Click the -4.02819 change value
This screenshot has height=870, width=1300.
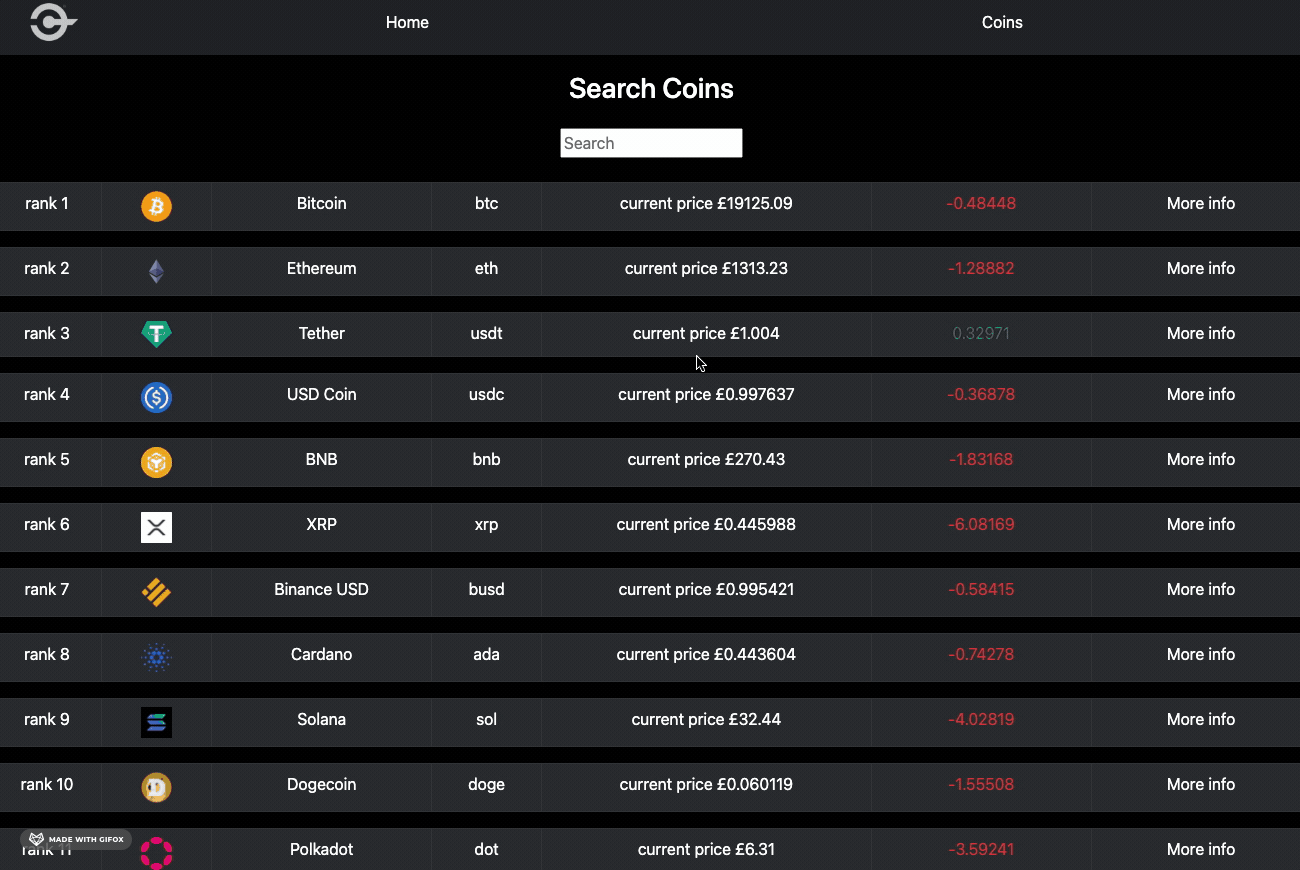[x=981, y=719]
